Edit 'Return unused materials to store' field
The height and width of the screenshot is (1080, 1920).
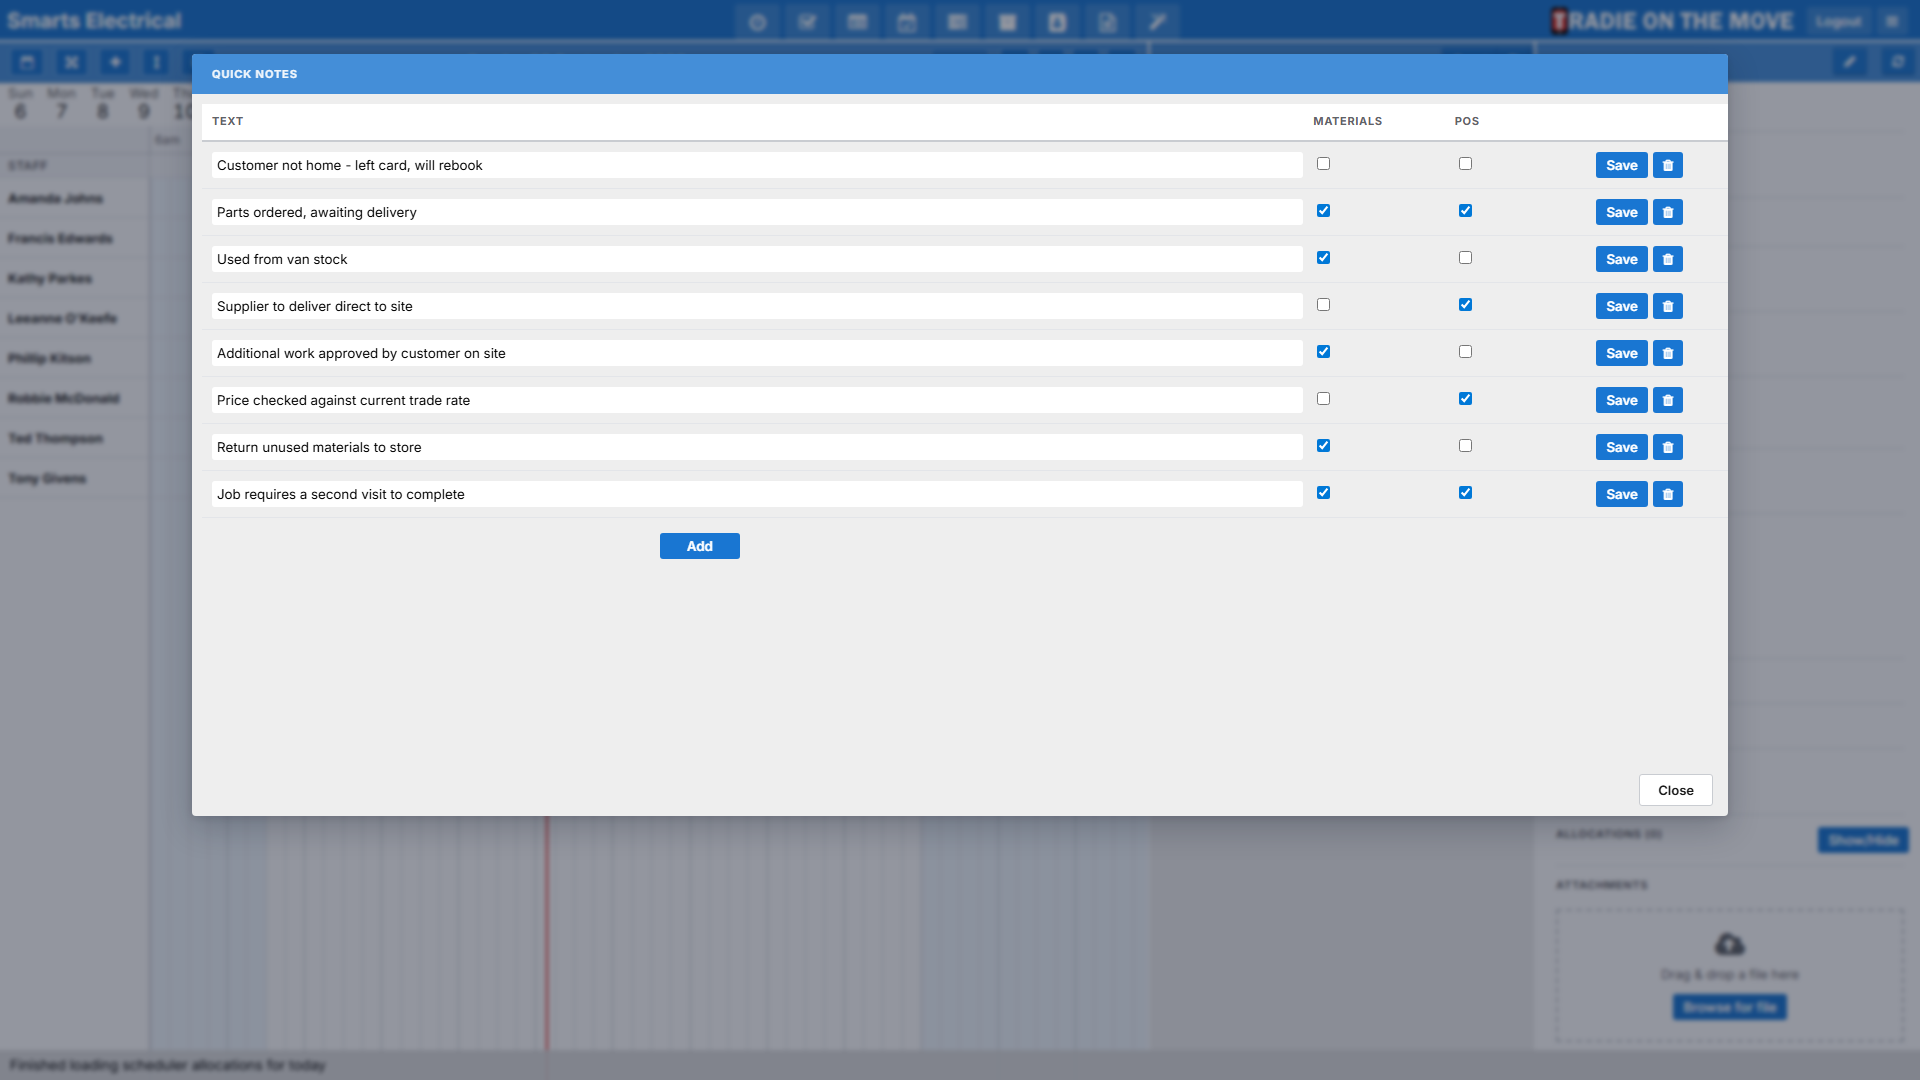pos(757,447)
